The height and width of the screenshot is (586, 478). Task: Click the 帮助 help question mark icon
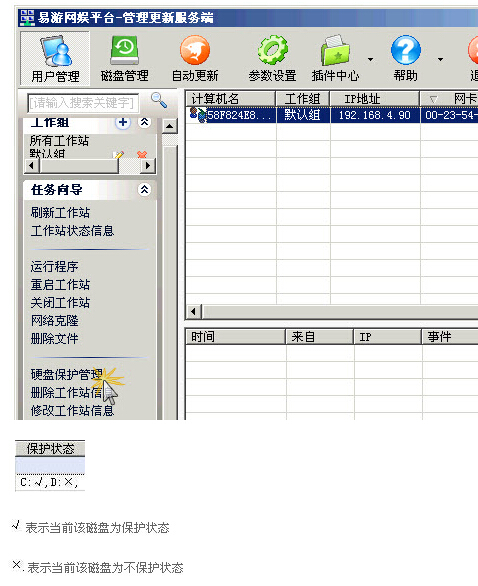405,58
